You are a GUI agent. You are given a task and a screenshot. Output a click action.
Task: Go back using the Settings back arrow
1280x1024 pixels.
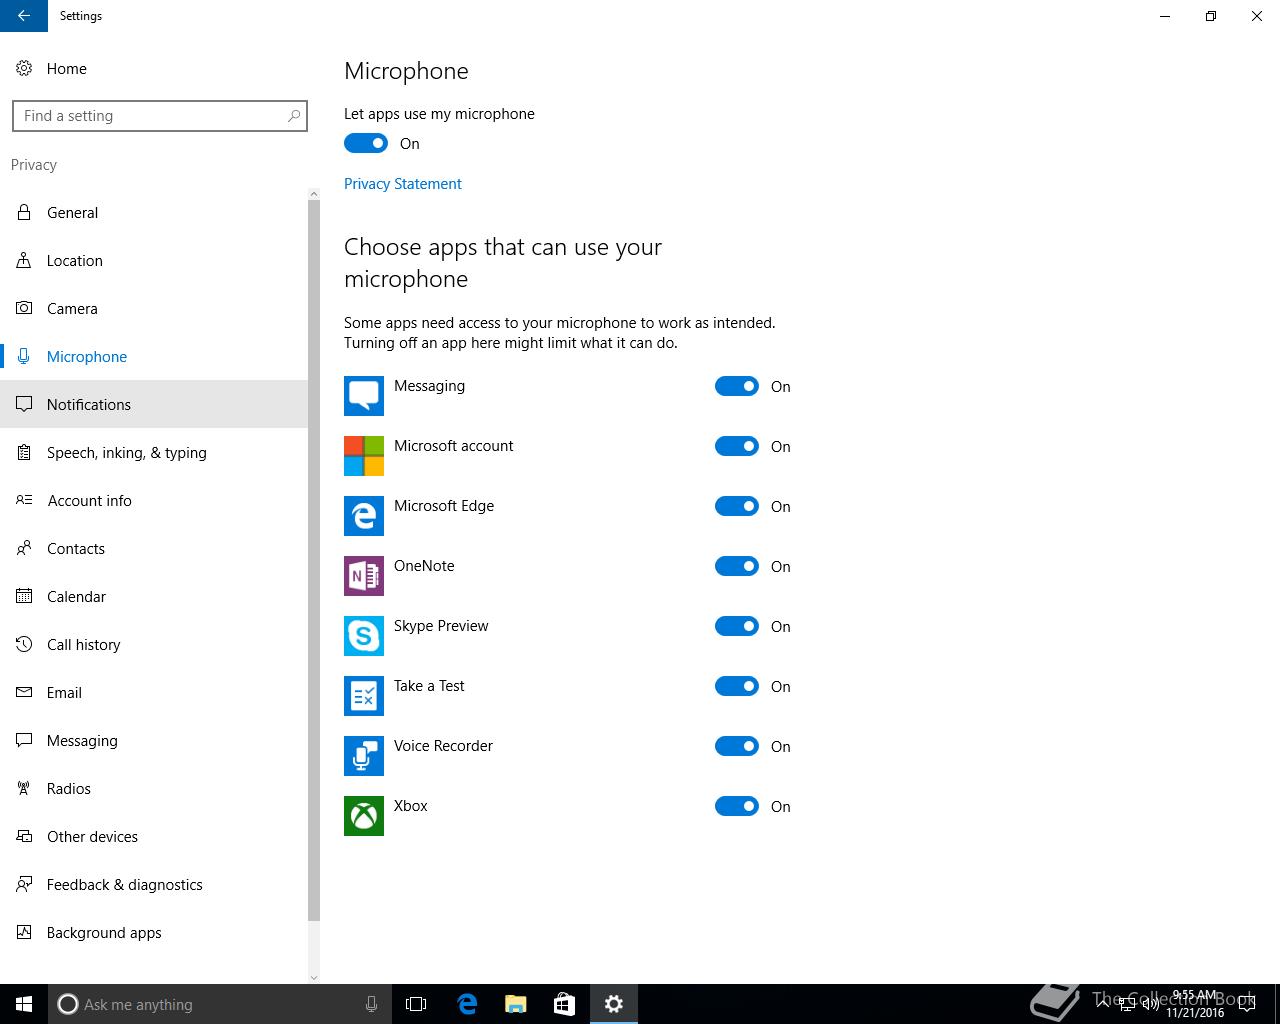click(24, 16)
